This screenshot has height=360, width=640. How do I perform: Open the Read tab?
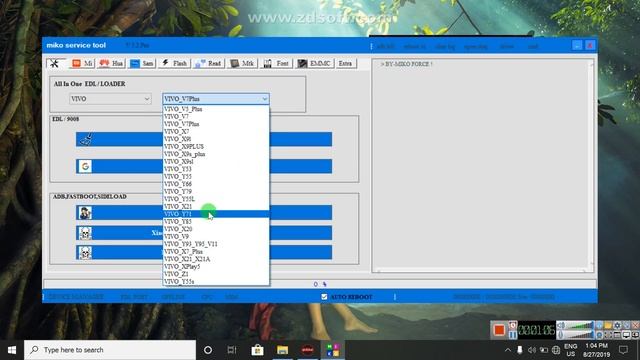click(208, 63)
